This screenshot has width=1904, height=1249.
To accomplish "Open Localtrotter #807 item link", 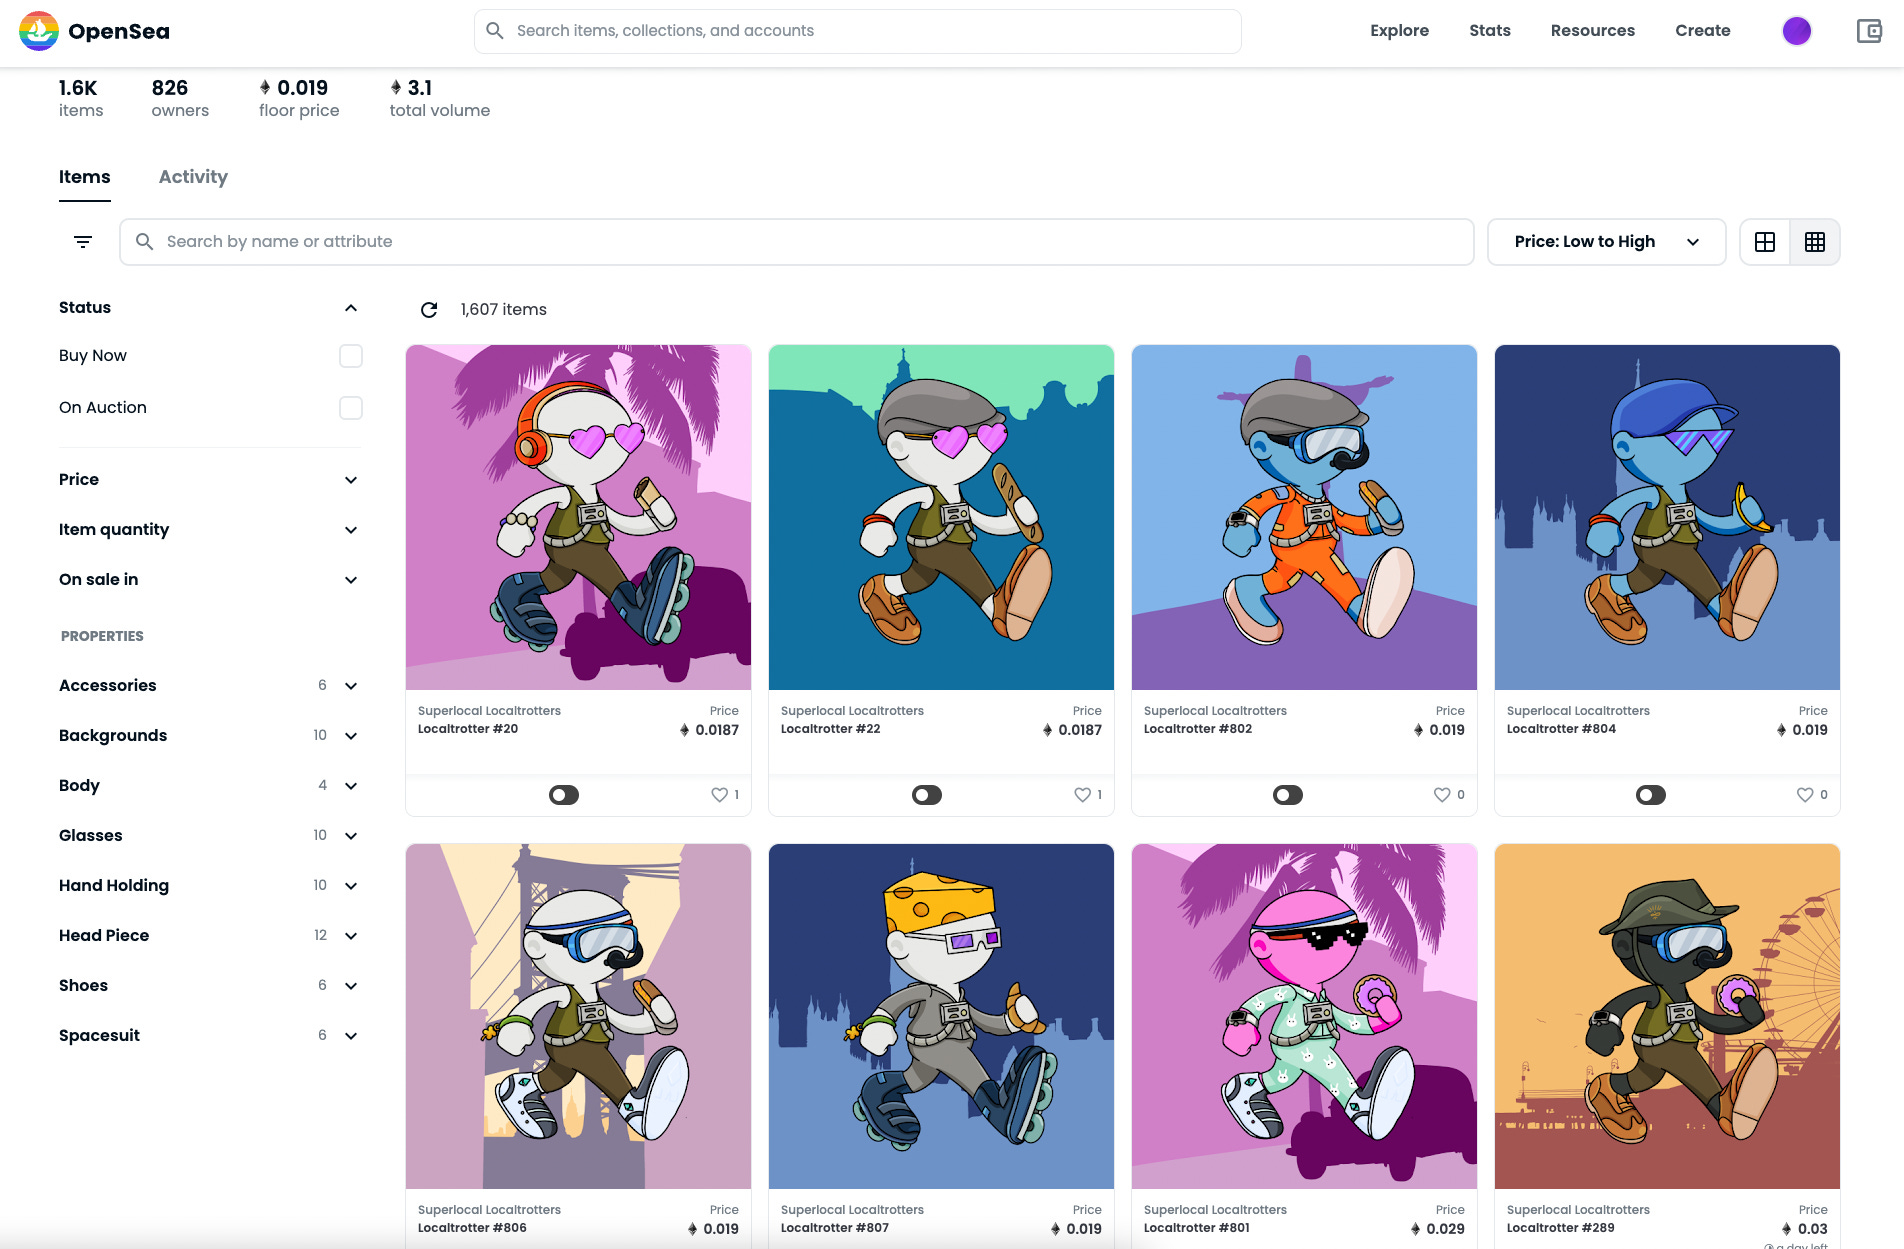I will click(x=835, y=1228).
